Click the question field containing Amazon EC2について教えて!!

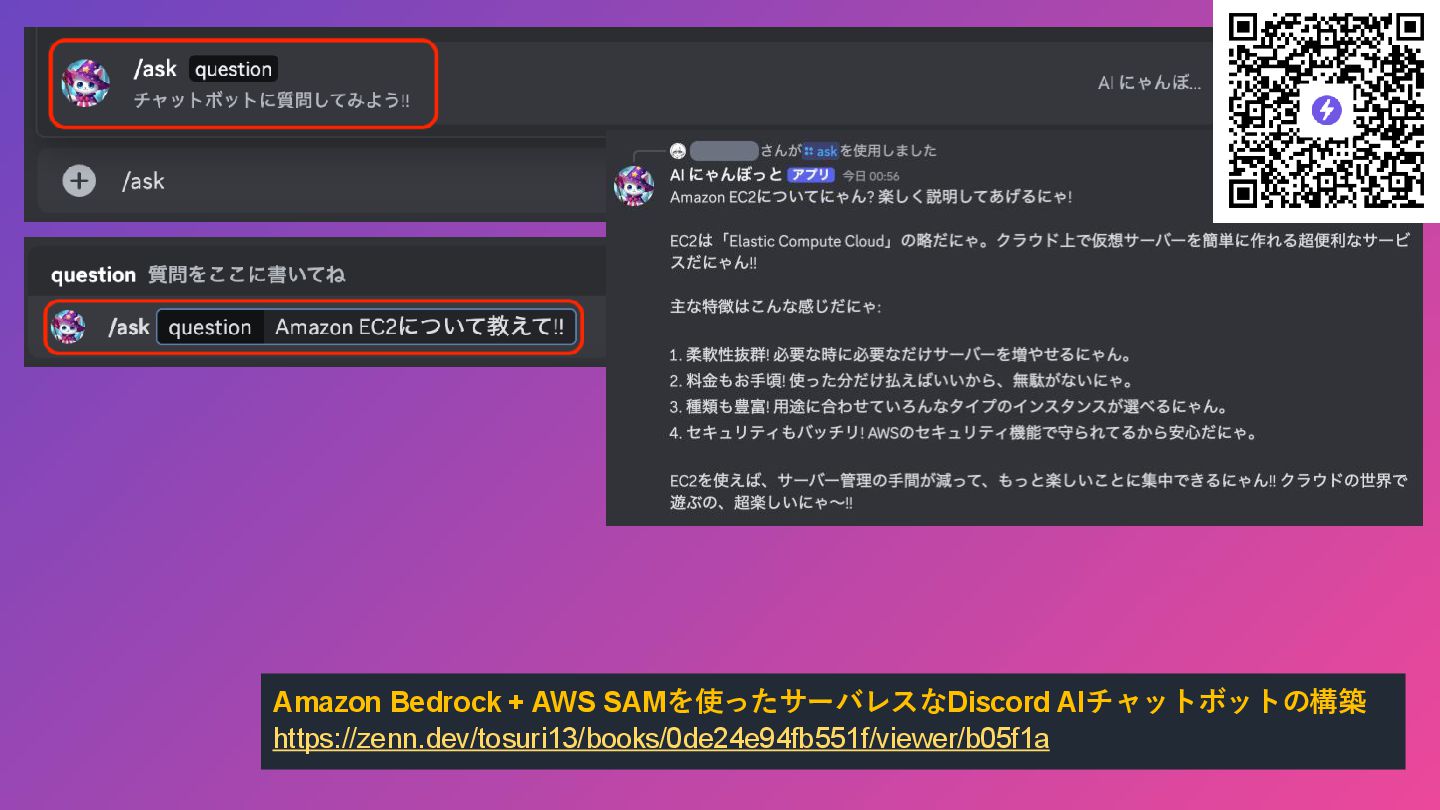pos(366,327)
